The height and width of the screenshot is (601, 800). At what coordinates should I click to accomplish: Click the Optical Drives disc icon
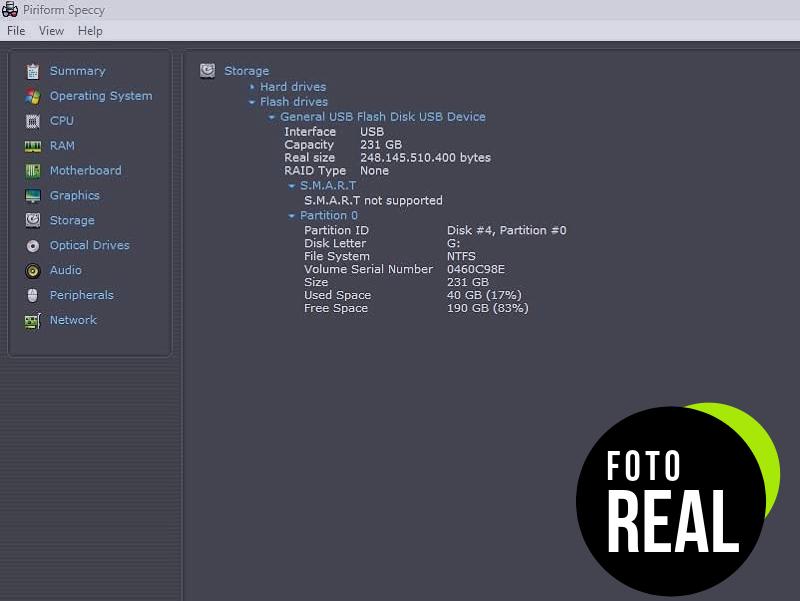[x=33, y=246]
